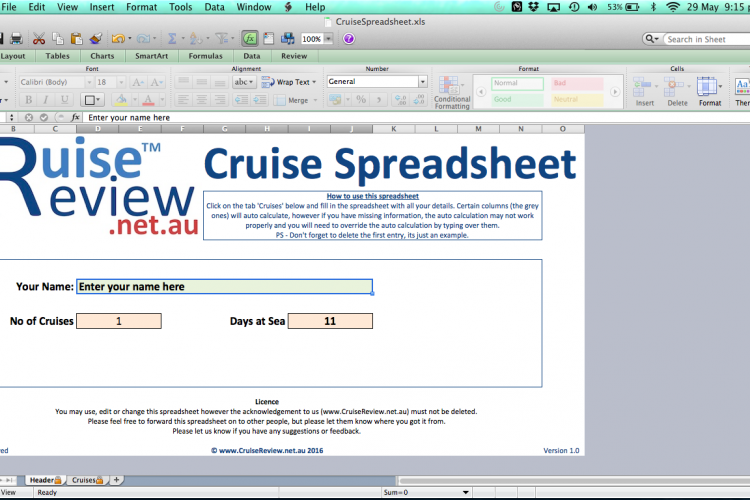Image resolution: width=750 pixels, height=500 pixels.
Task: Click the Format Painter brush icon
Action: click(x=95, y=39)
